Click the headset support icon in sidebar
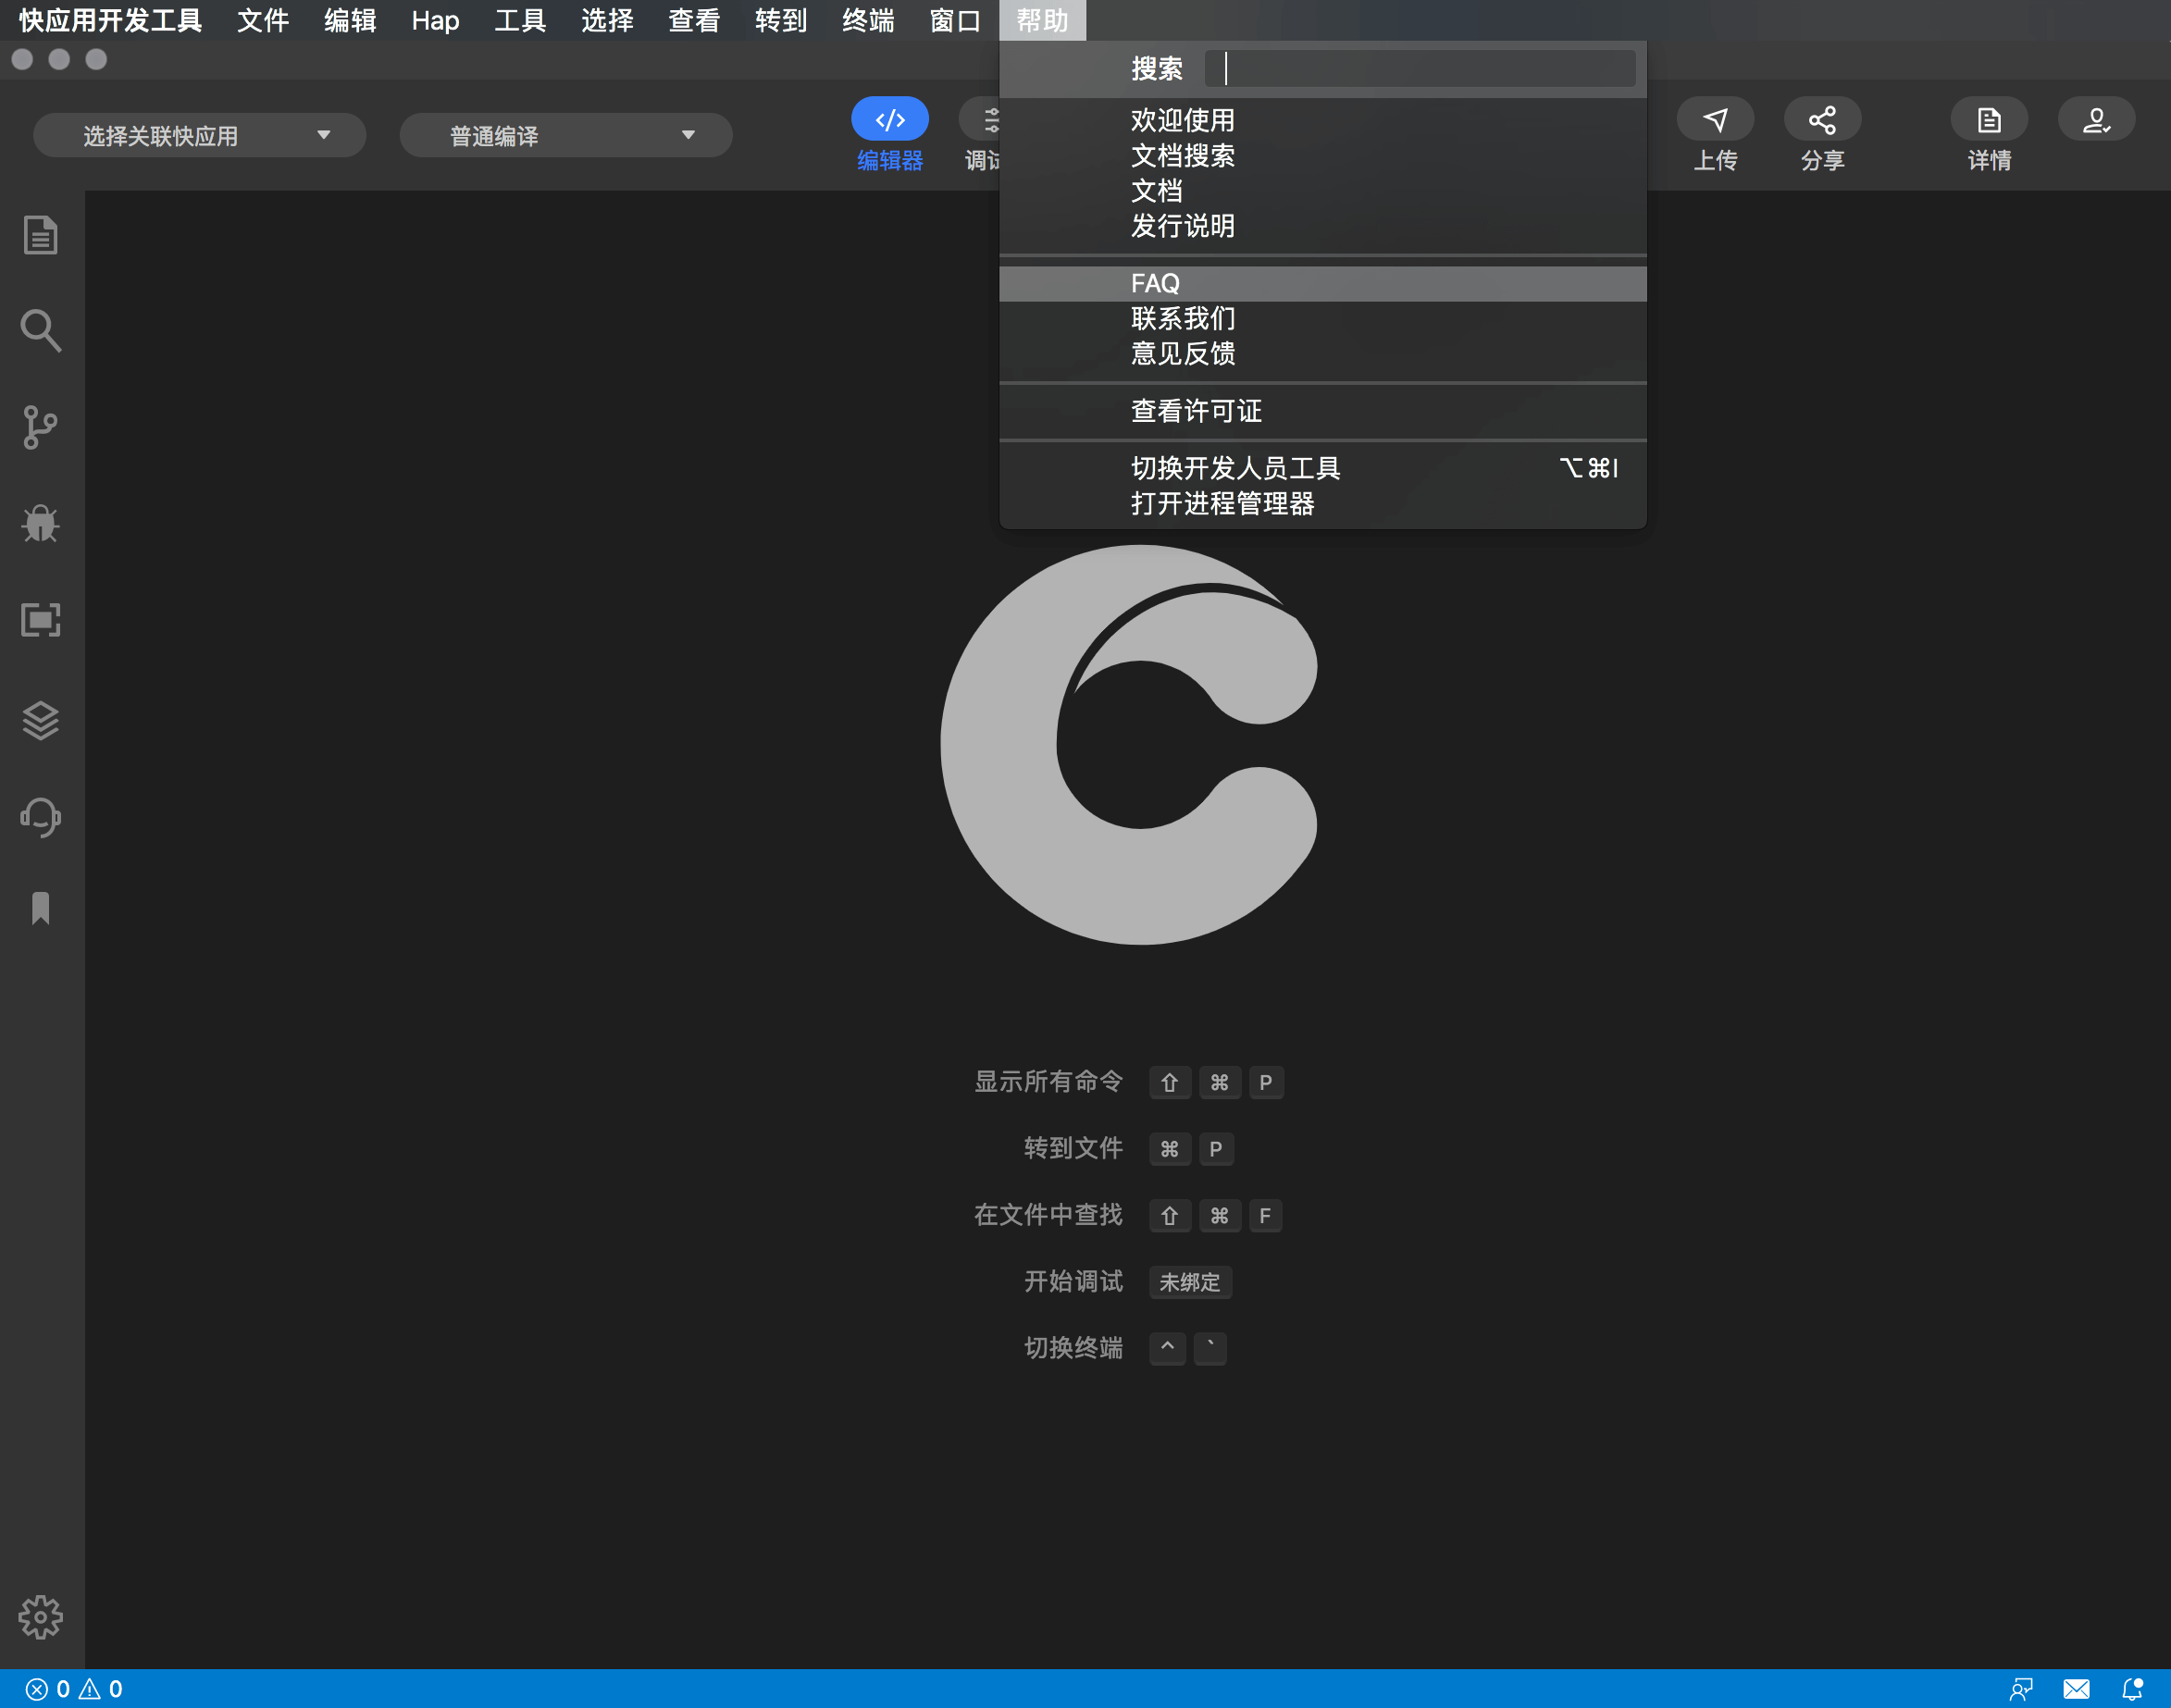Image resolution: width=2171 pixels, height=1708 pixels. [41, 817]
